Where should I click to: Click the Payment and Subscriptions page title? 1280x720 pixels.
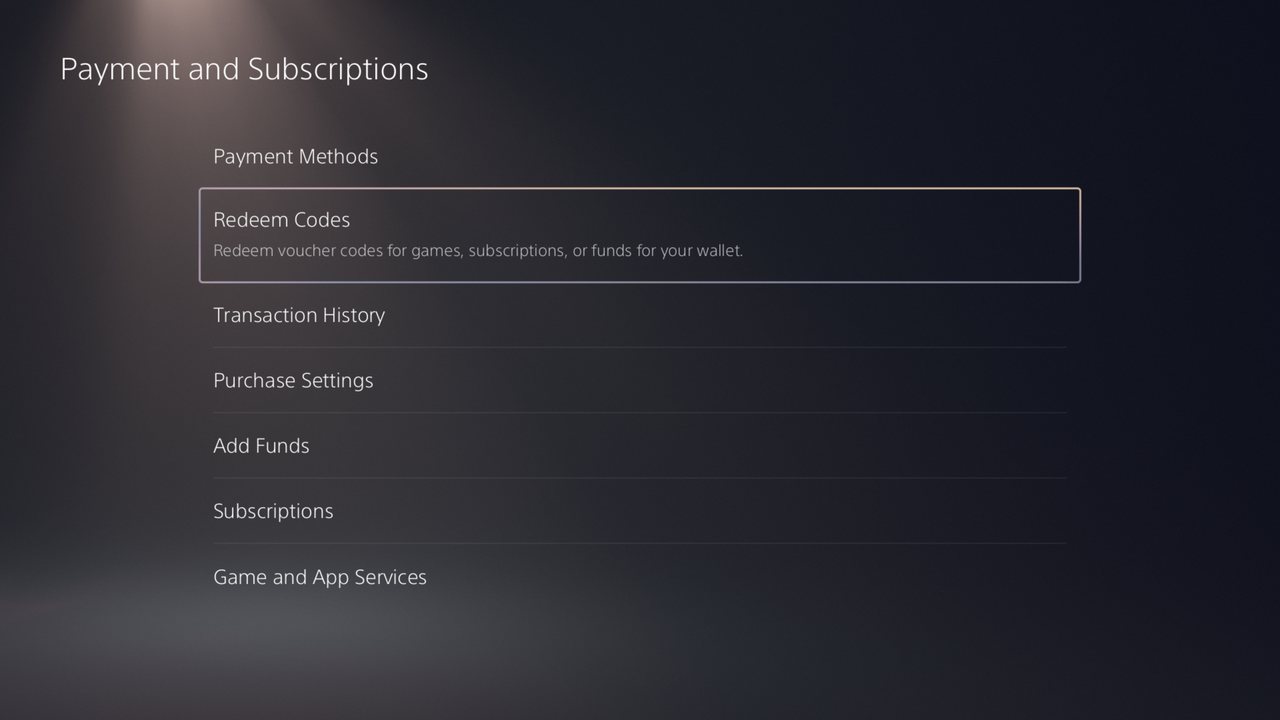pos(244,69)
